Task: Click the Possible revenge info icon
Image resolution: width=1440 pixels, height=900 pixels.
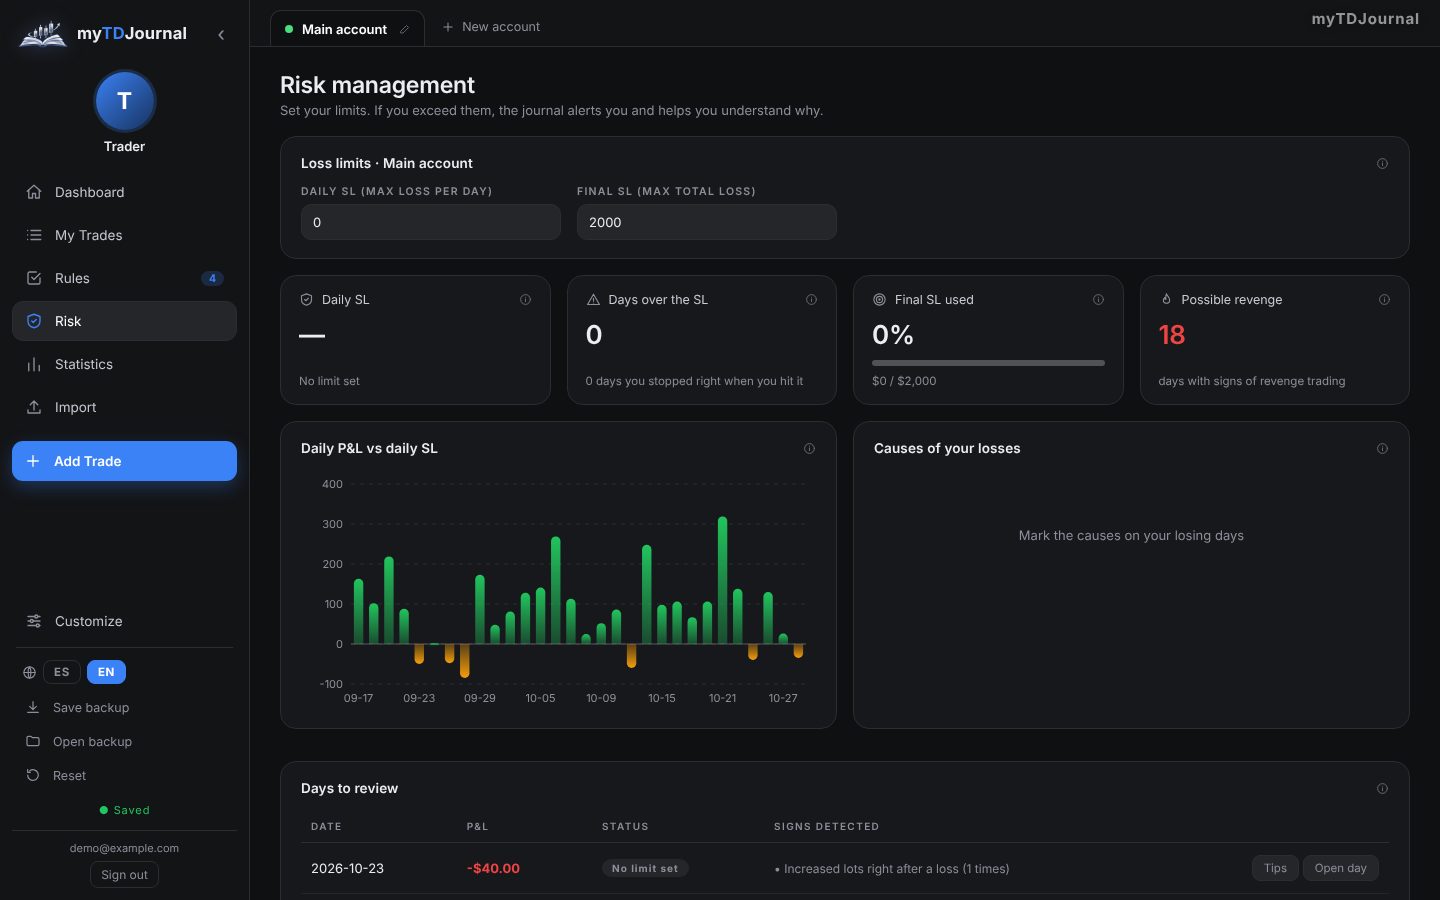Action: point(1384,299)
